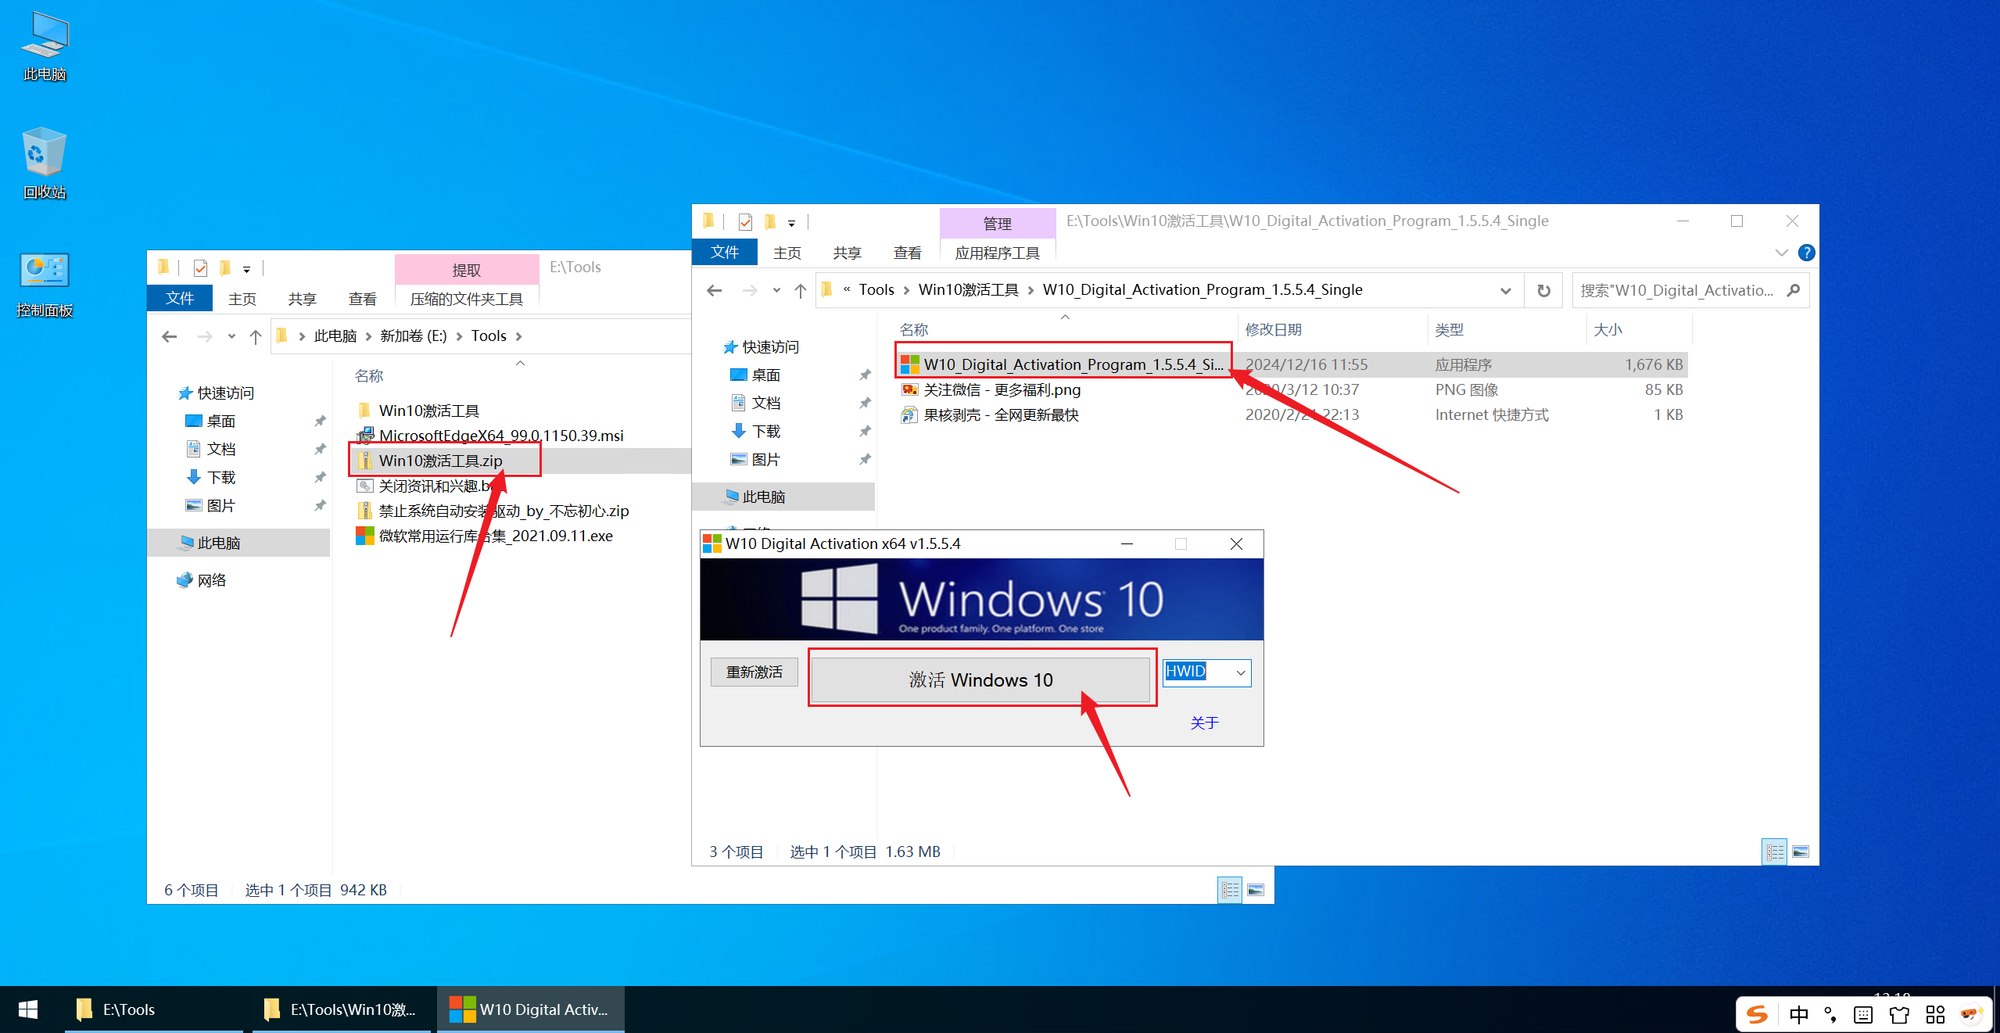Click the 激活 Windows 10 button
Viewport: 2000px width, 1033px height.
click(x=980, y=680)
